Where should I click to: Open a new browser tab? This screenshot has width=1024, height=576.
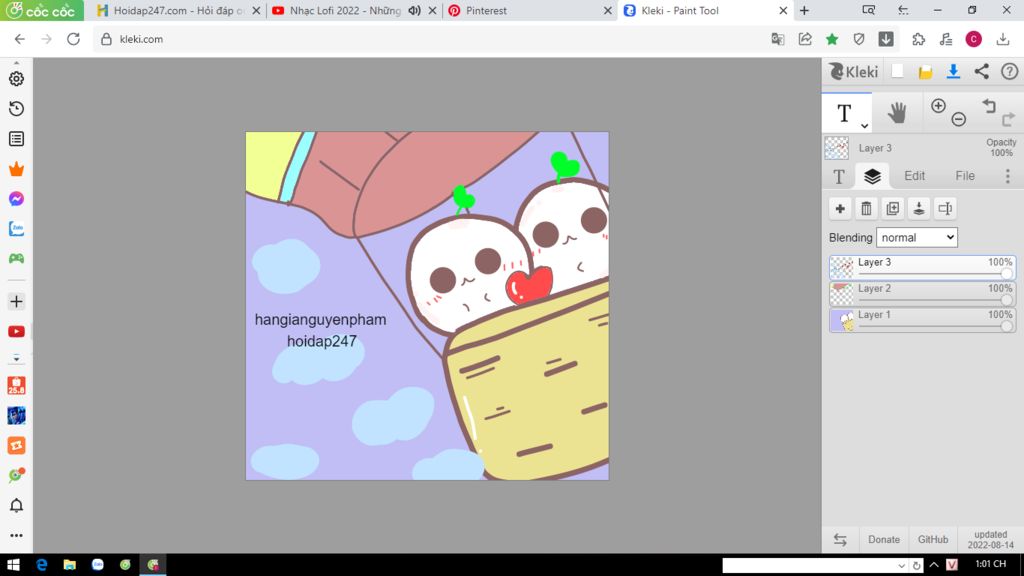tap(804, 10)
